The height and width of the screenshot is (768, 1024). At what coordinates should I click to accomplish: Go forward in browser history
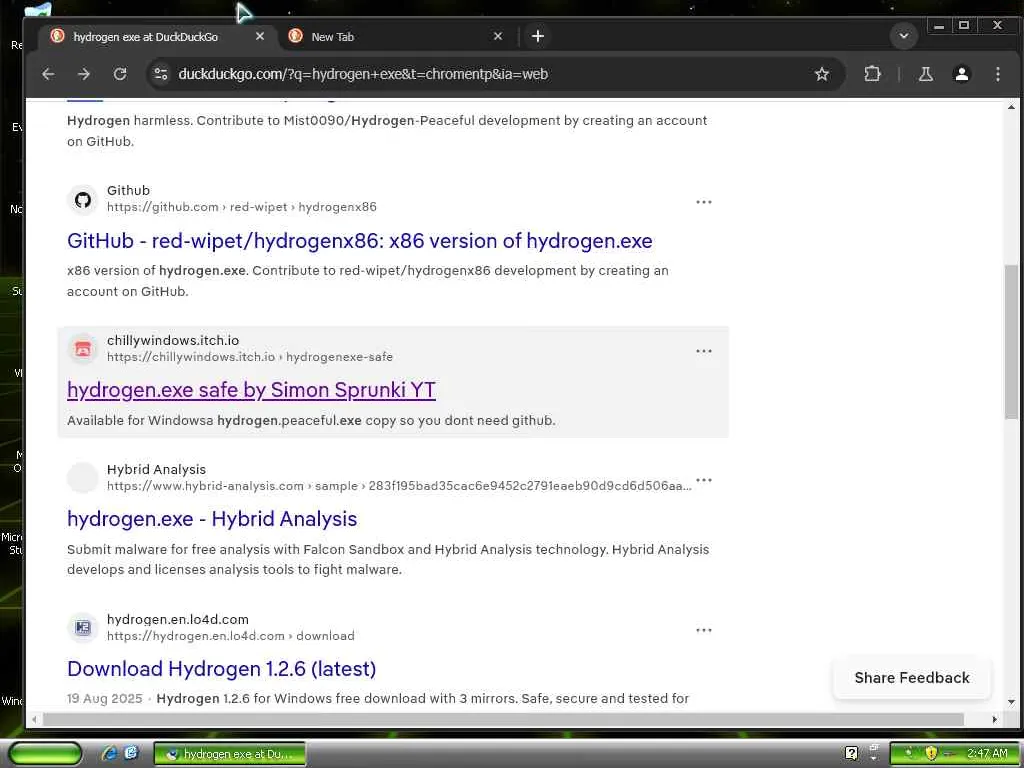point(84,74)
